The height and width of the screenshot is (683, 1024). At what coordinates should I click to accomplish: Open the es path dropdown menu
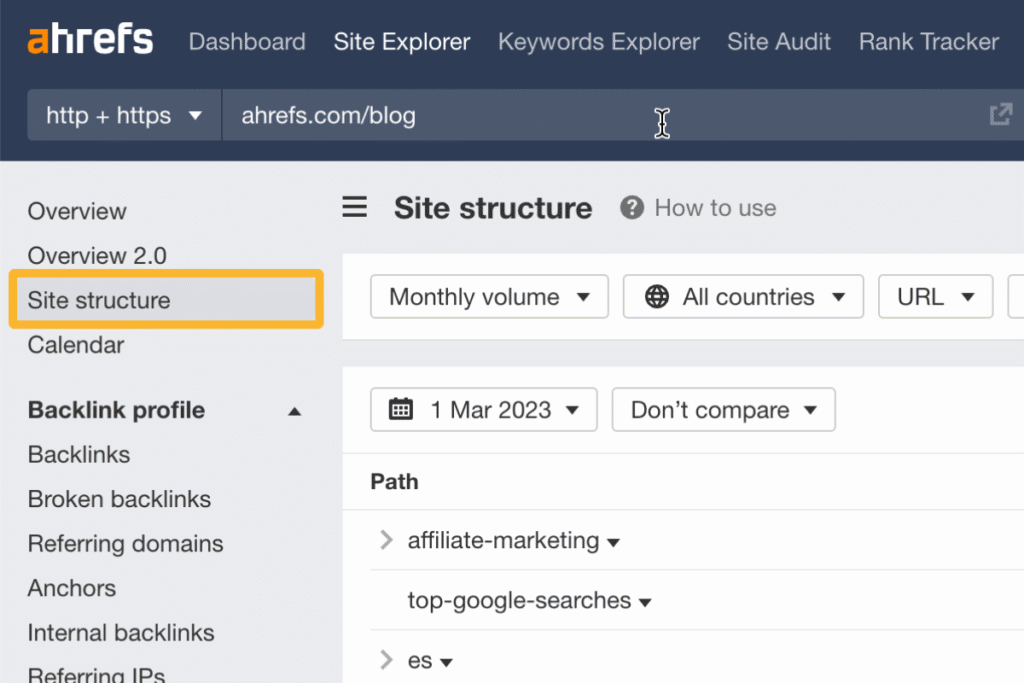point(446,662)
